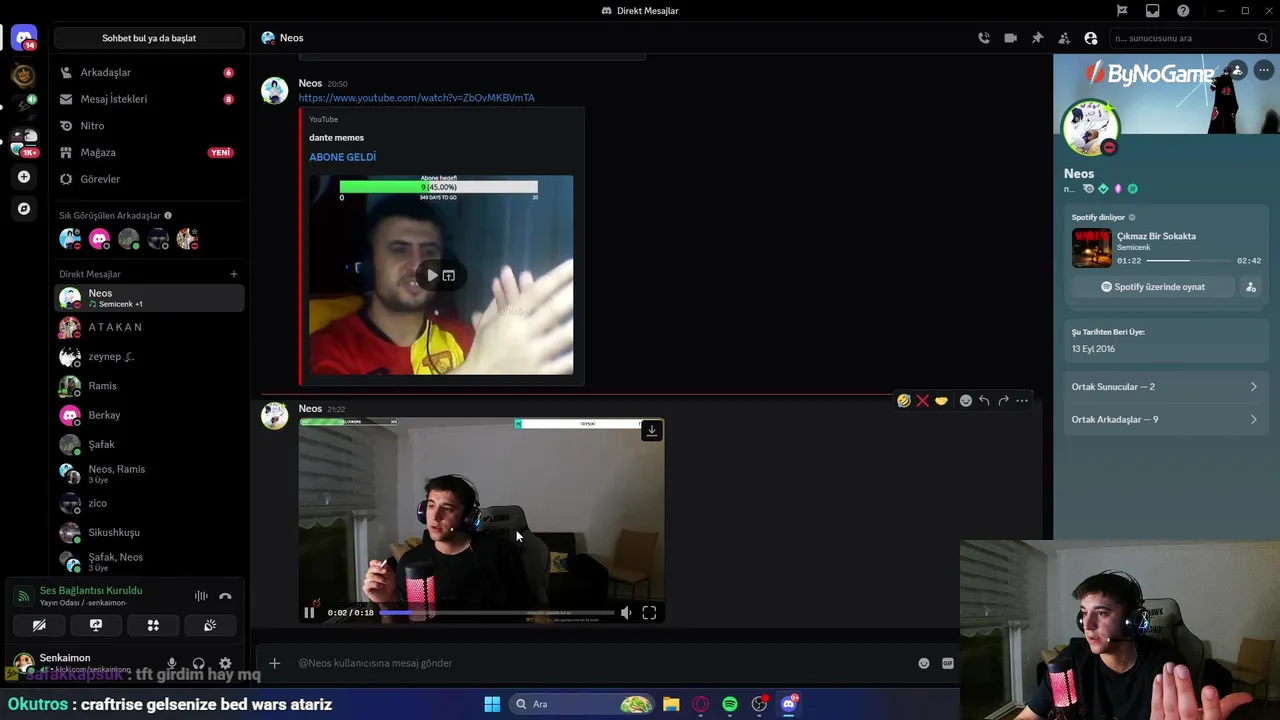Open the add reaction emoji picker
The image size is (1280, 720).
(966, 400)
